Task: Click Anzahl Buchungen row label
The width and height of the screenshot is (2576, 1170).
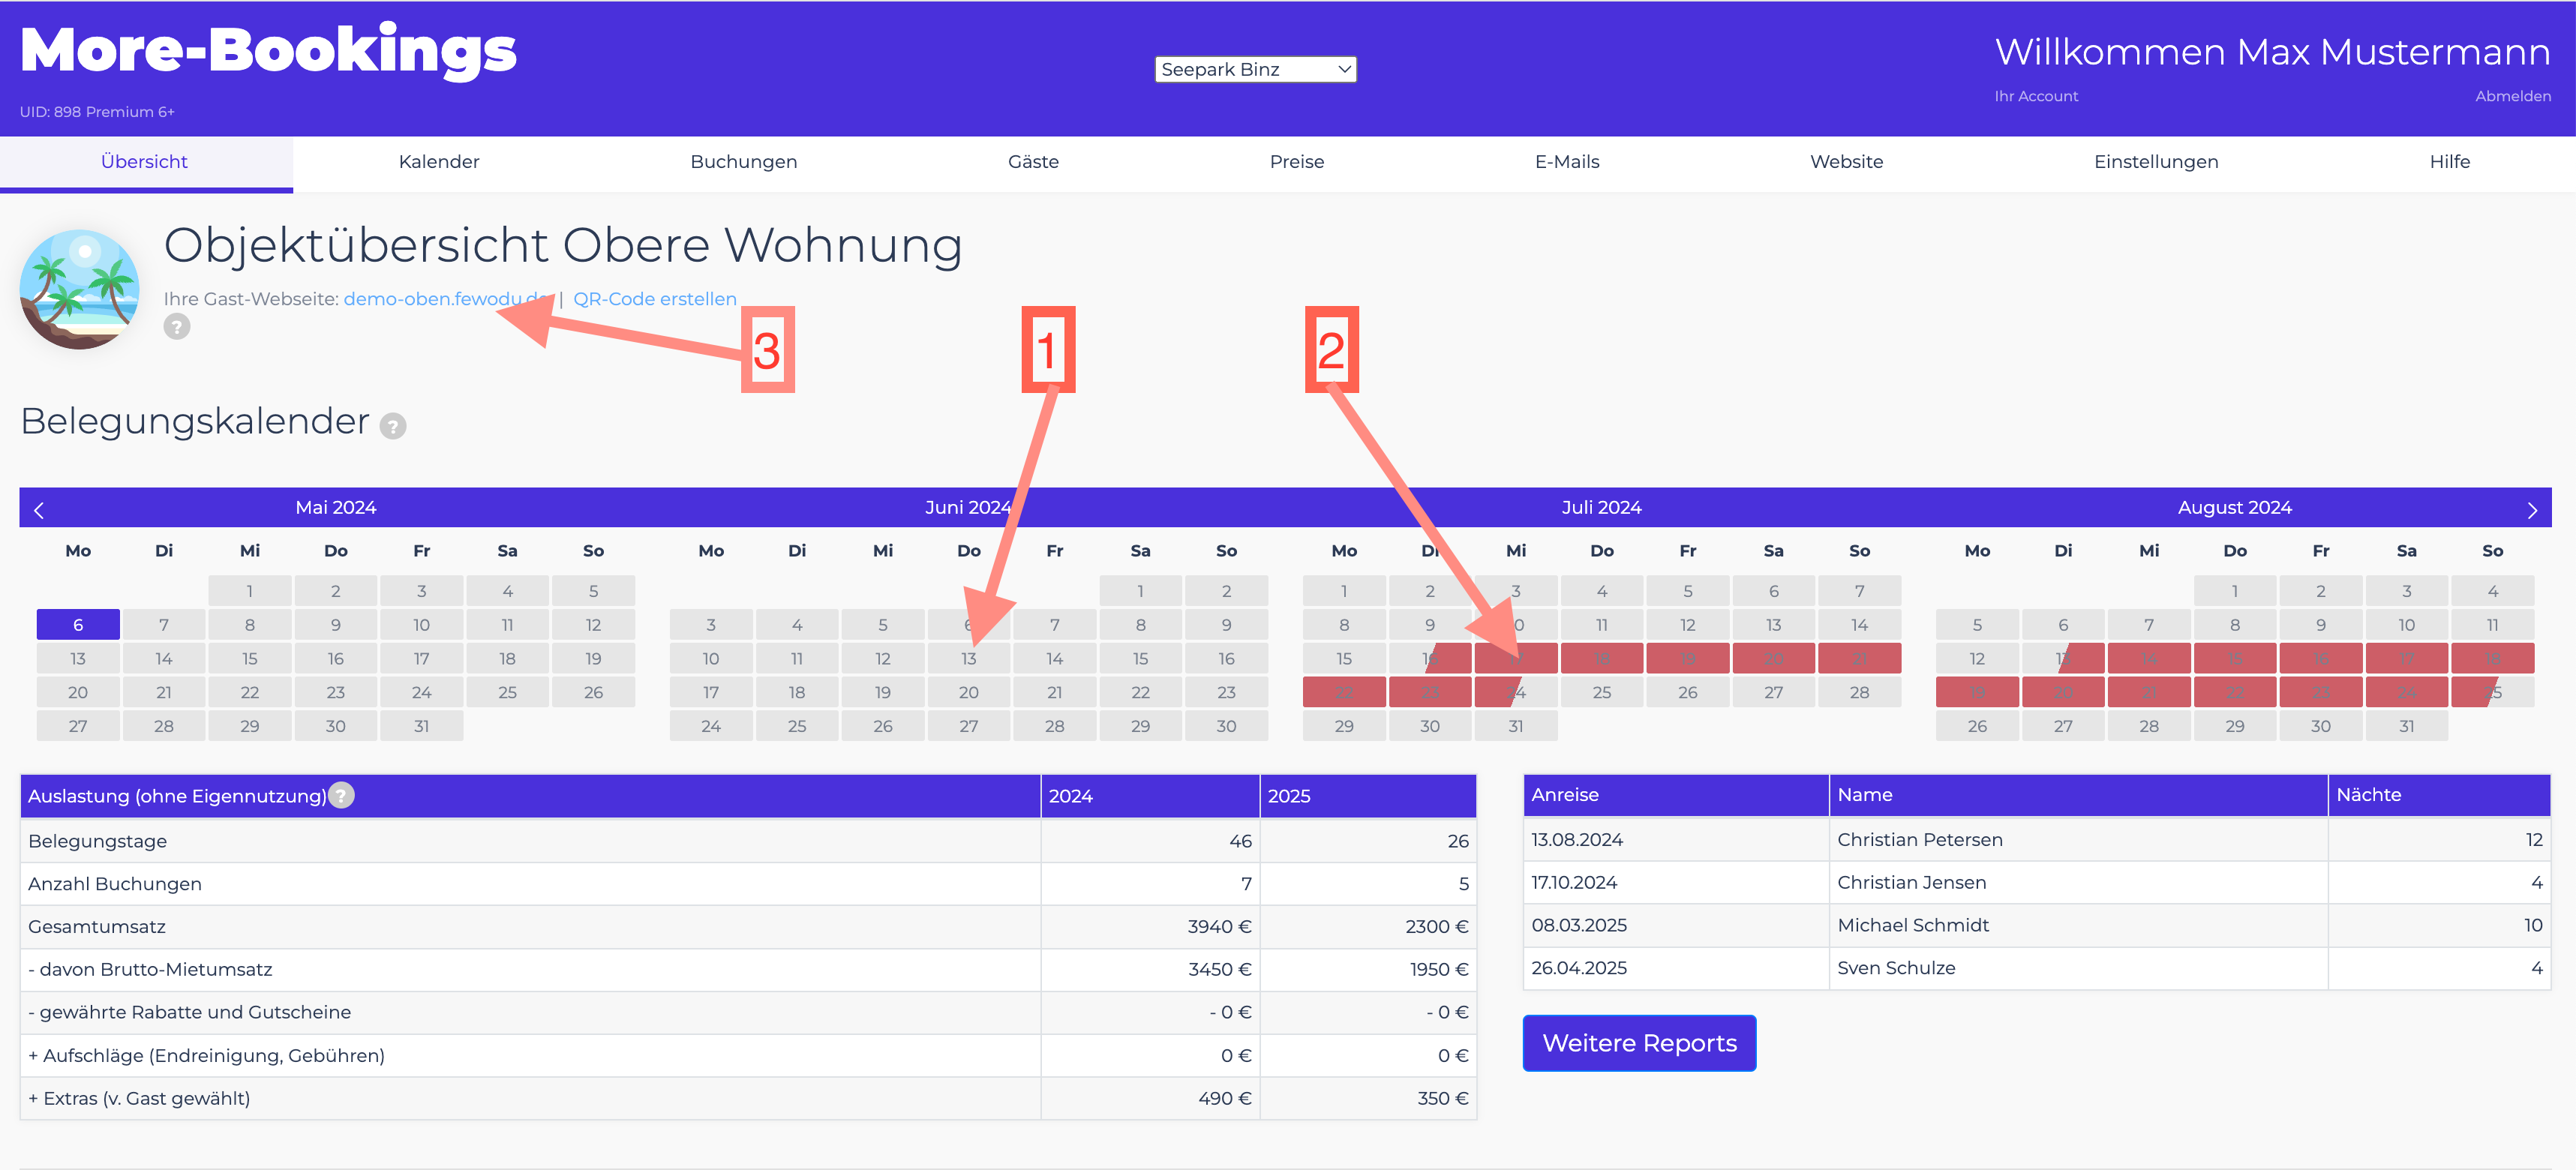Action: (115, 884)
